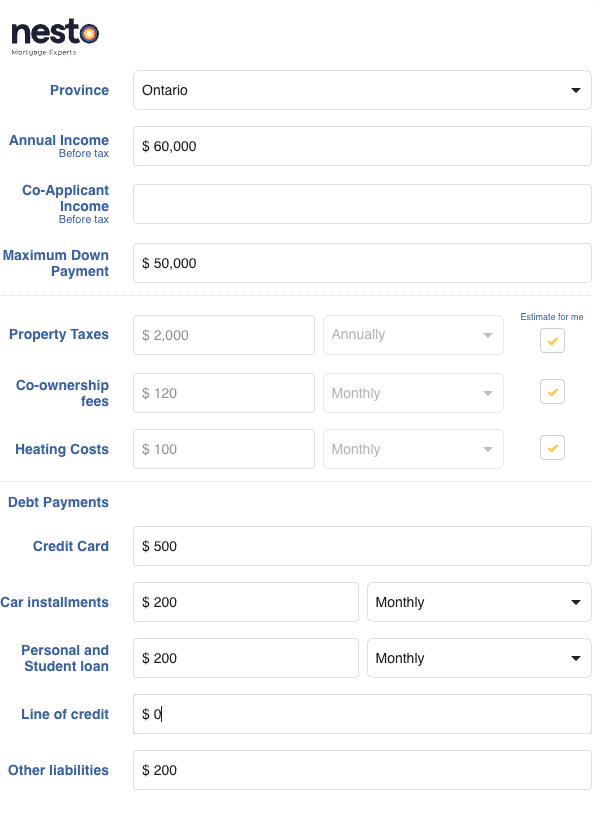
Task: Open Co-ownership fees Monthly frequency dropdown
Action: pos(413,393)
